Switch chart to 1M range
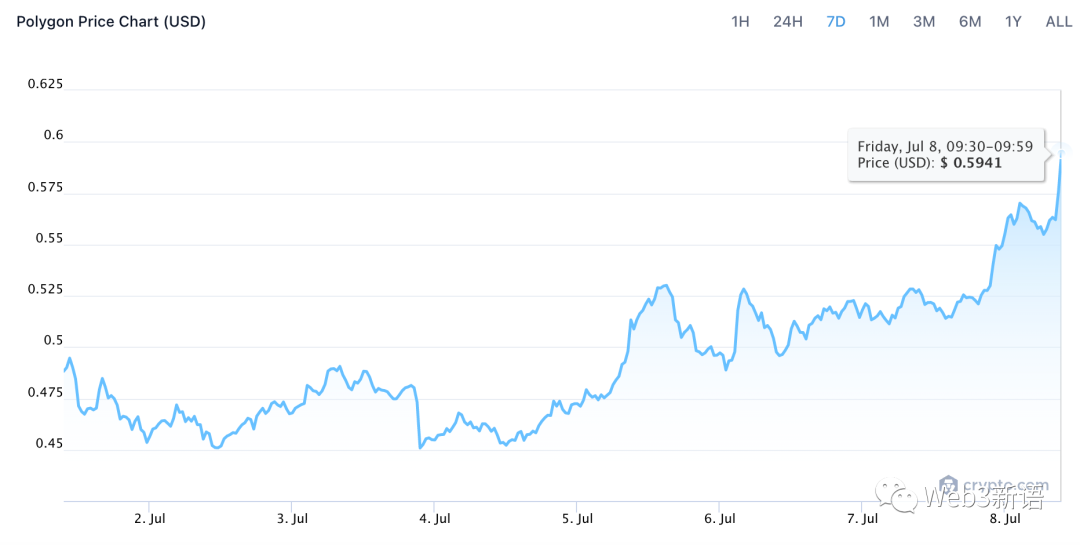1080x545 pixels. tap(879, 21)
